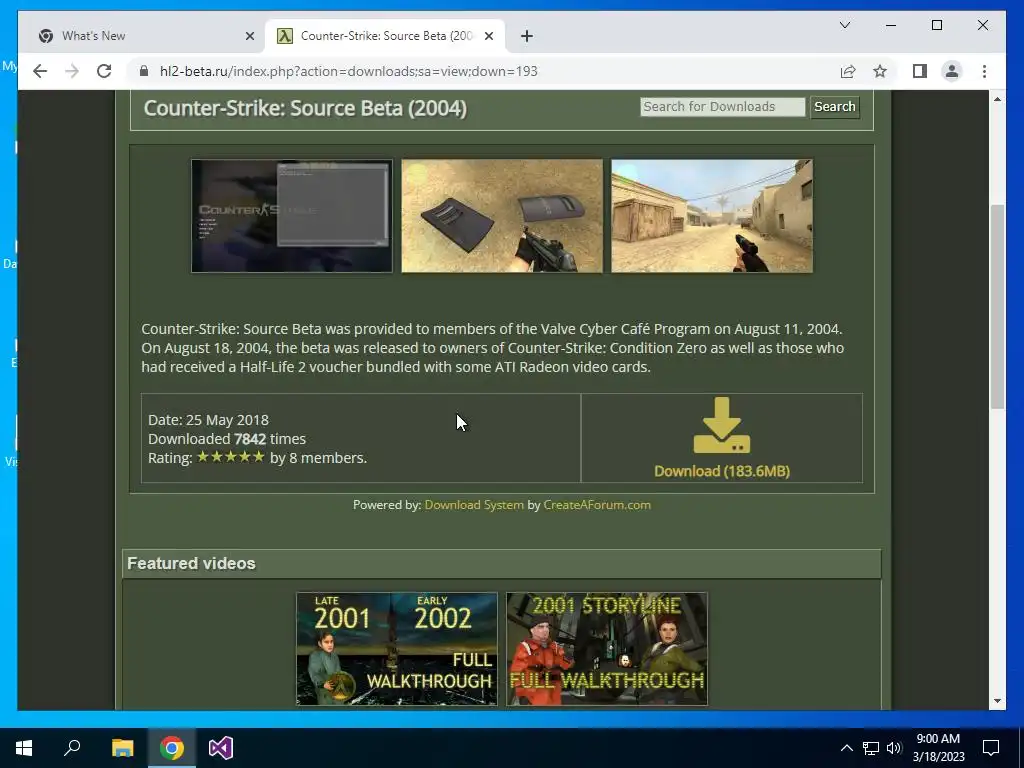Click the text Date: 25 May 2018
Screen dimensions: 1024x768
point(208,420)
